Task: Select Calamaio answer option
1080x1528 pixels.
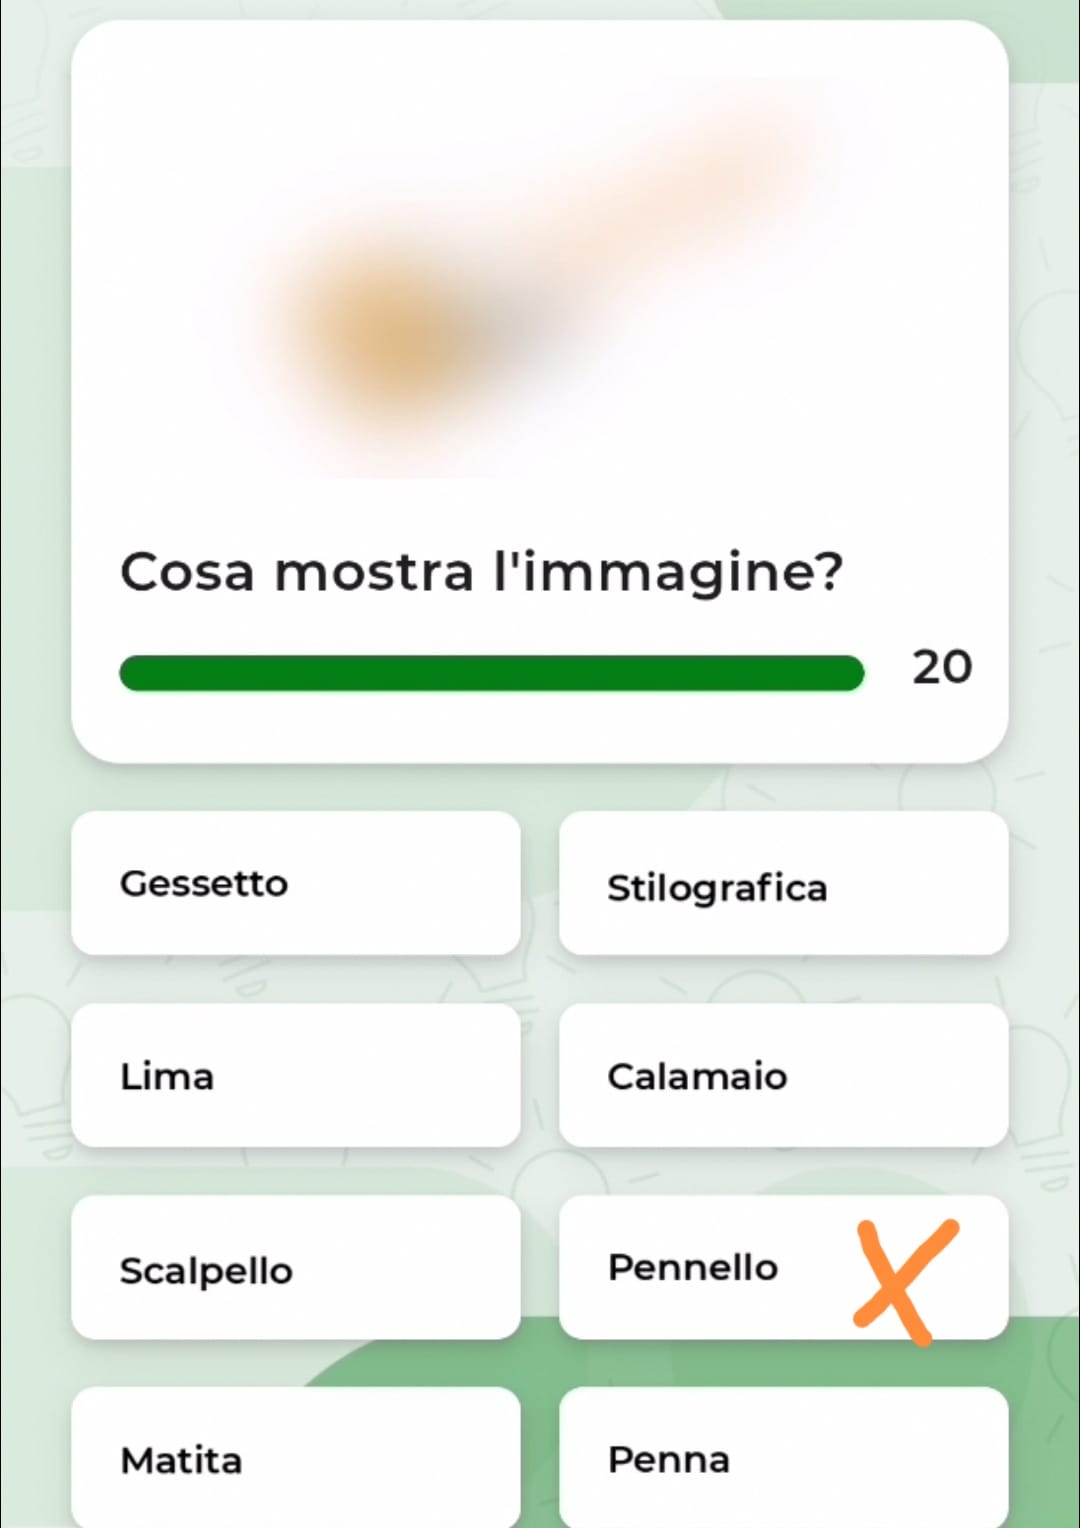Action: [x=783, y=1075]
